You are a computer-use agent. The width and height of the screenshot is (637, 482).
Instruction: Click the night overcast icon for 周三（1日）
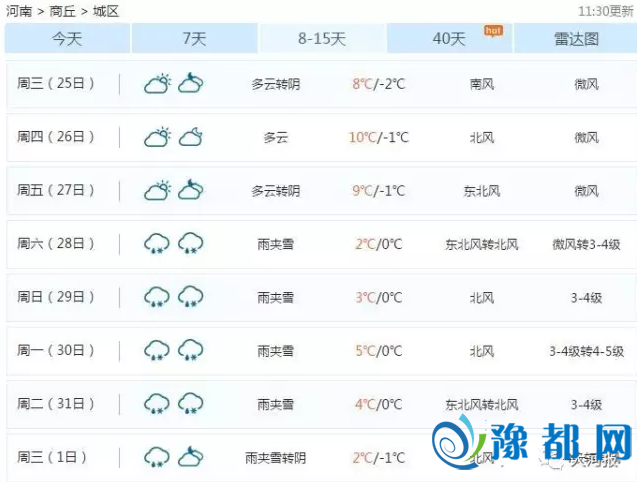[191, 457]
